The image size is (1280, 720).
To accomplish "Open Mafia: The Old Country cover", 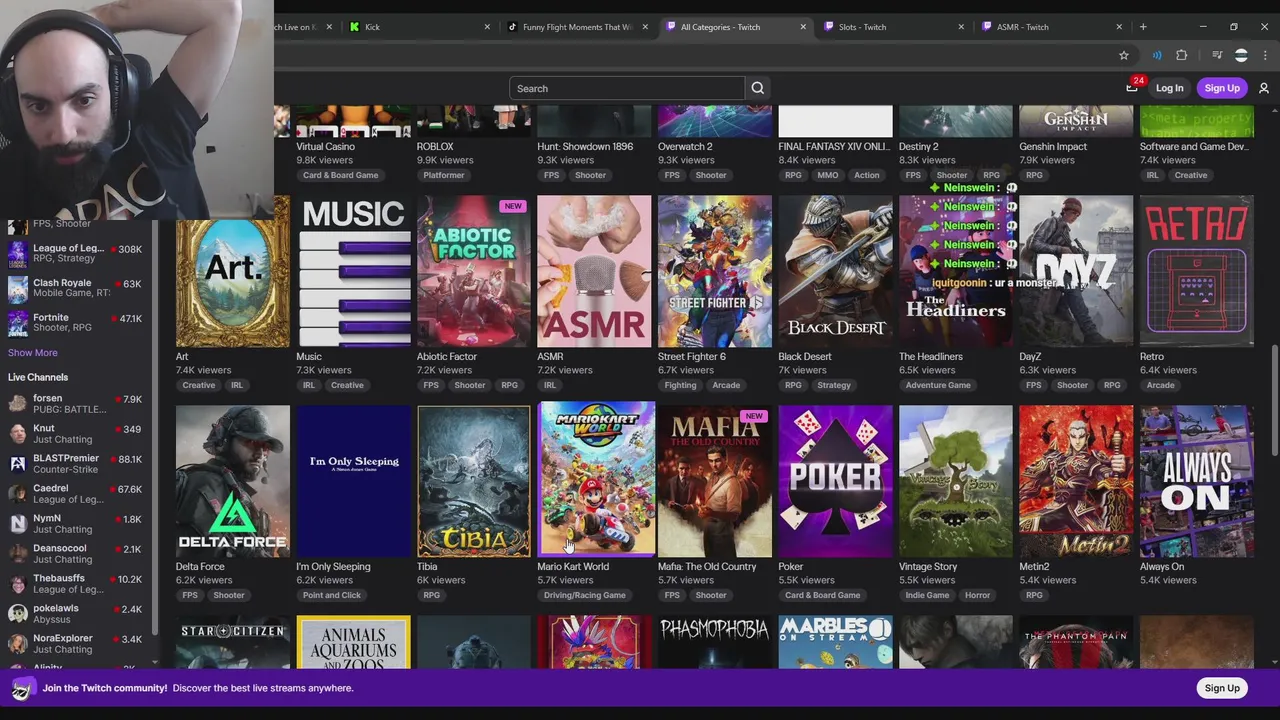I will tap(715, 481).
